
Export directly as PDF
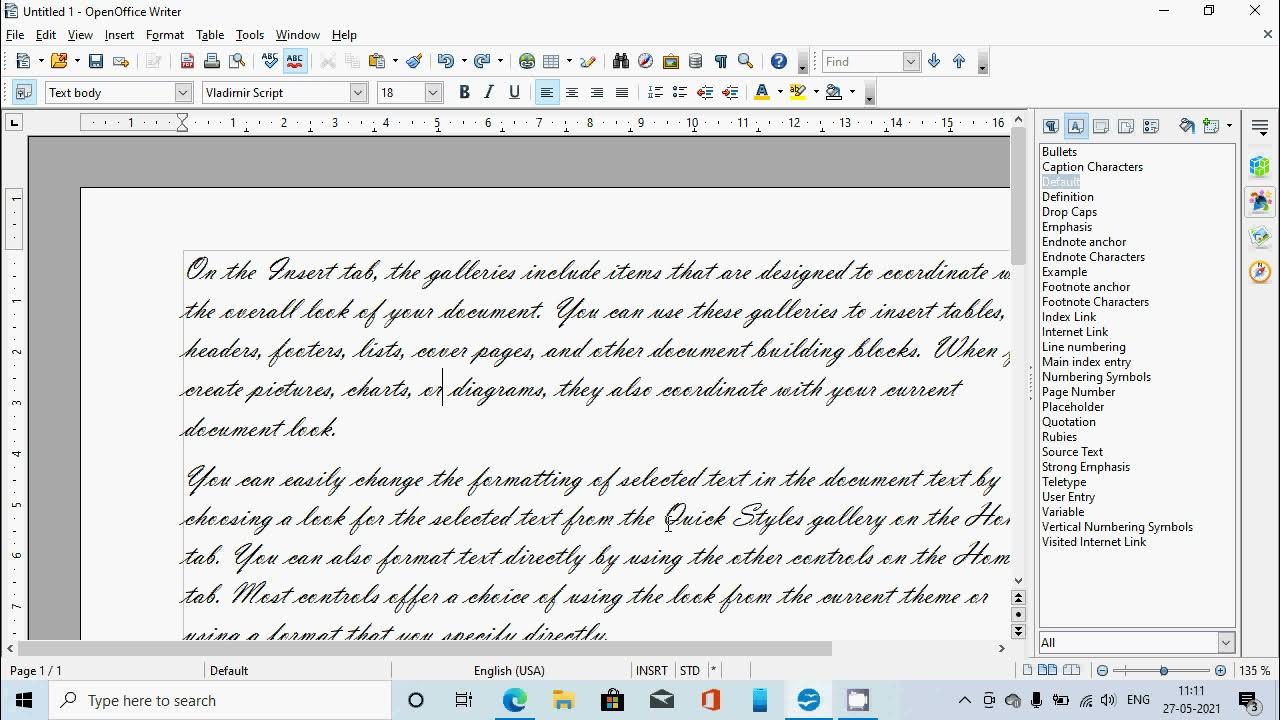coord(187,61)
